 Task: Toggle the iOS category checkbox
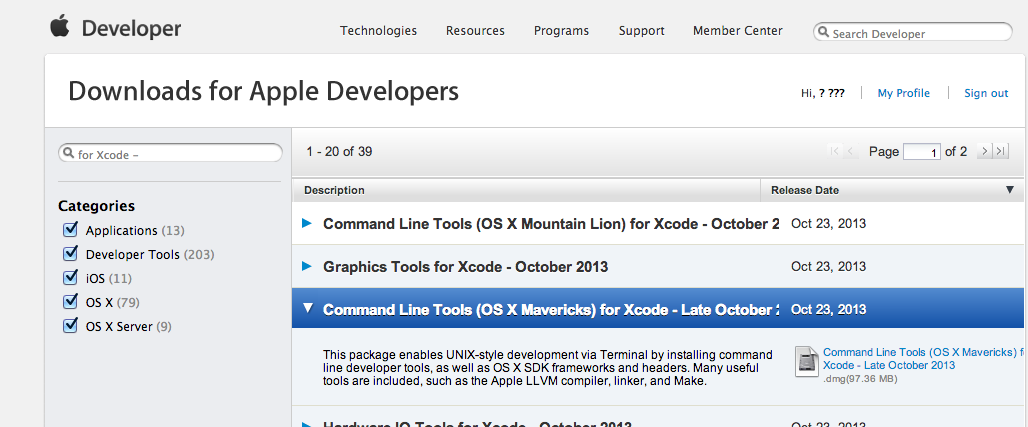click(70, 278)
